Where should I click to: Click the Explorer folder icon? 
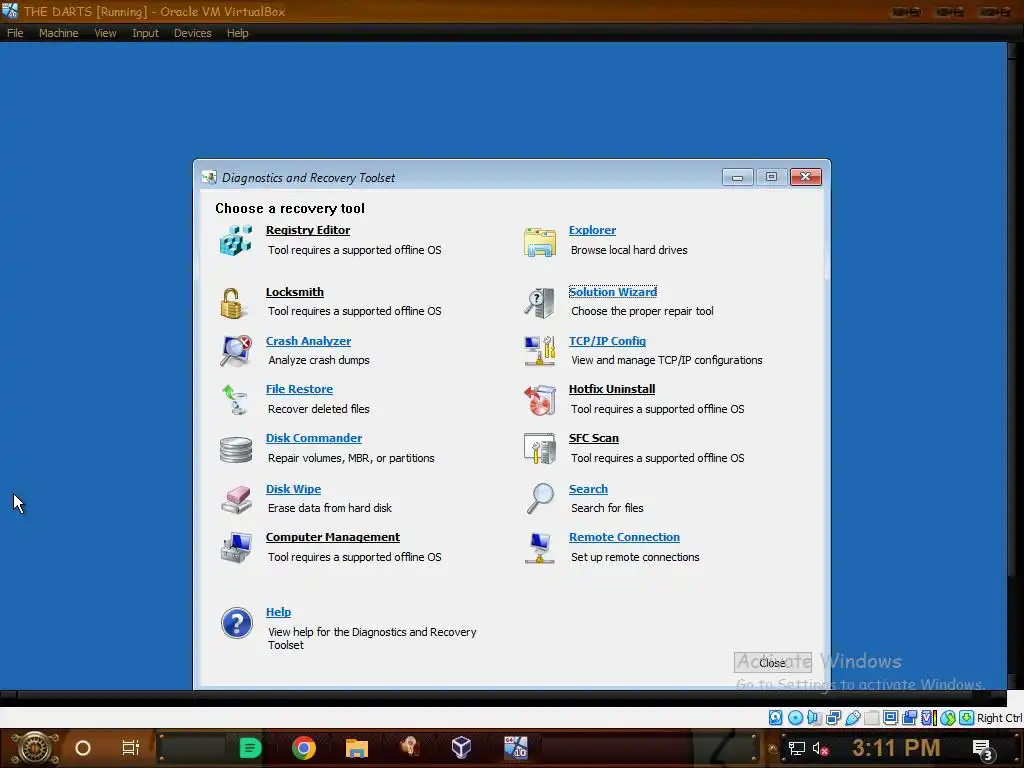539,242
